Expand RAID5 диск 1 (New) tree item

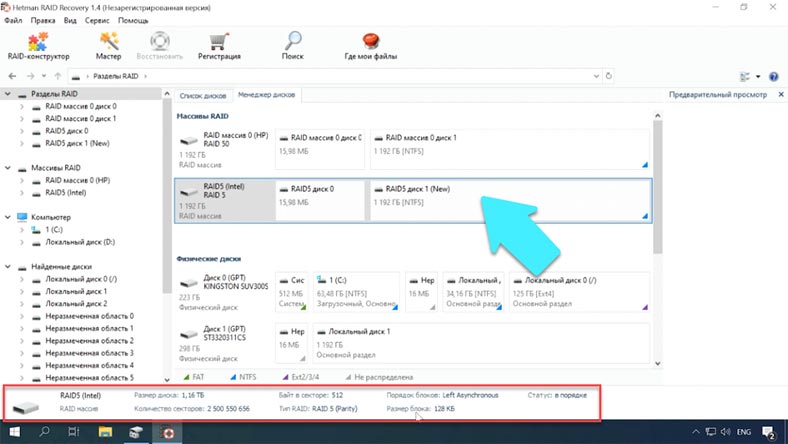[22, 143]
